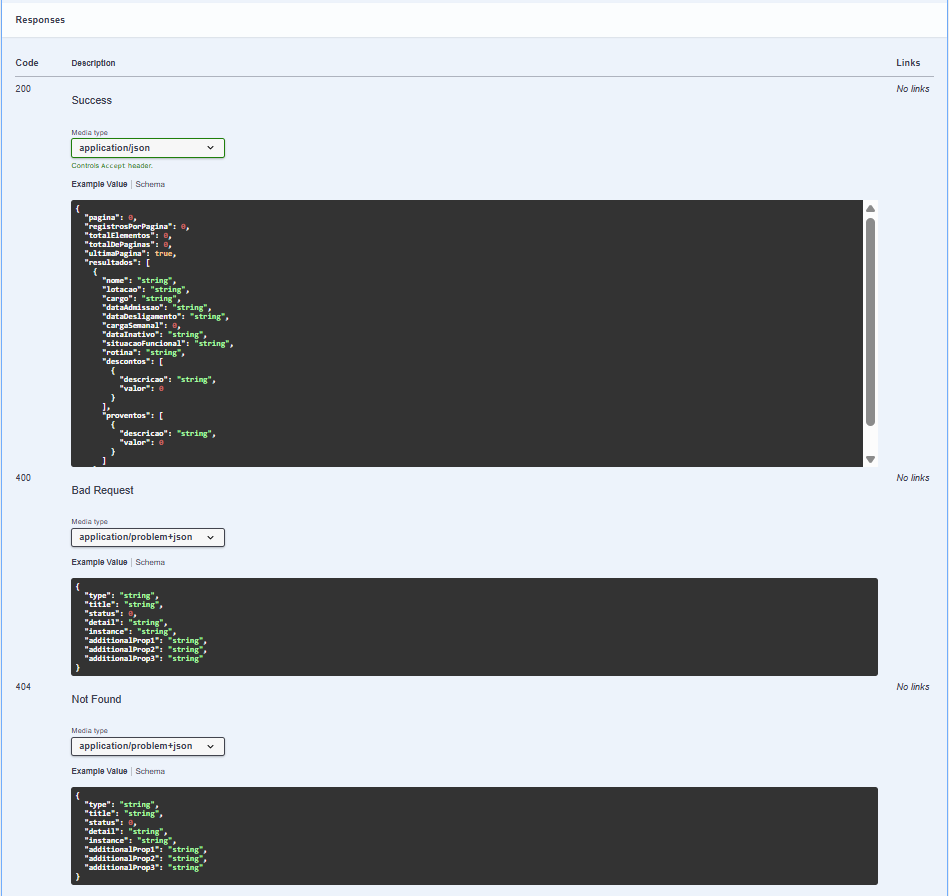Select Example Value tab under 200 Success
949x896 pixels.
tap(99, 184)
